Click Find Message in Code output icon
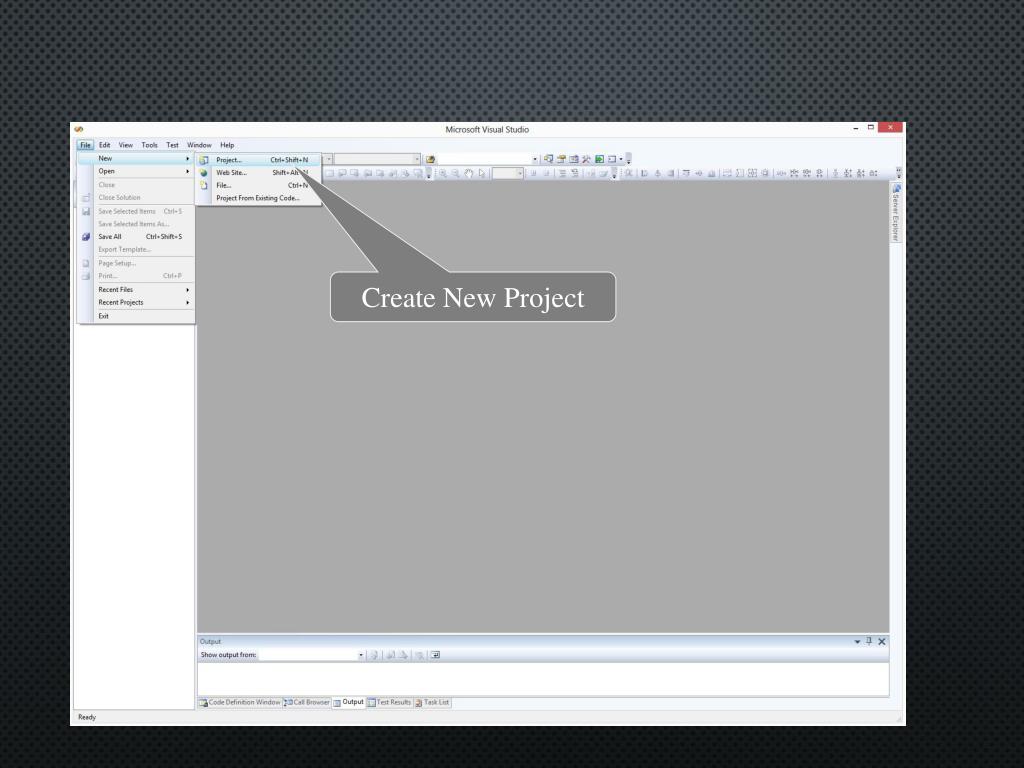 pos(375,655)
